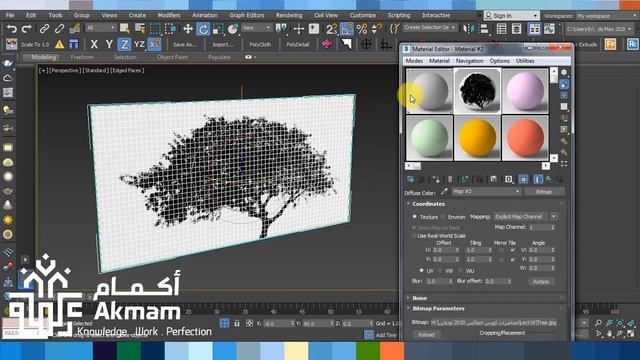Click Assign Material to Selection icon
Image resolution: width=640 pixels, height=360 pixels.
(436, 179)
